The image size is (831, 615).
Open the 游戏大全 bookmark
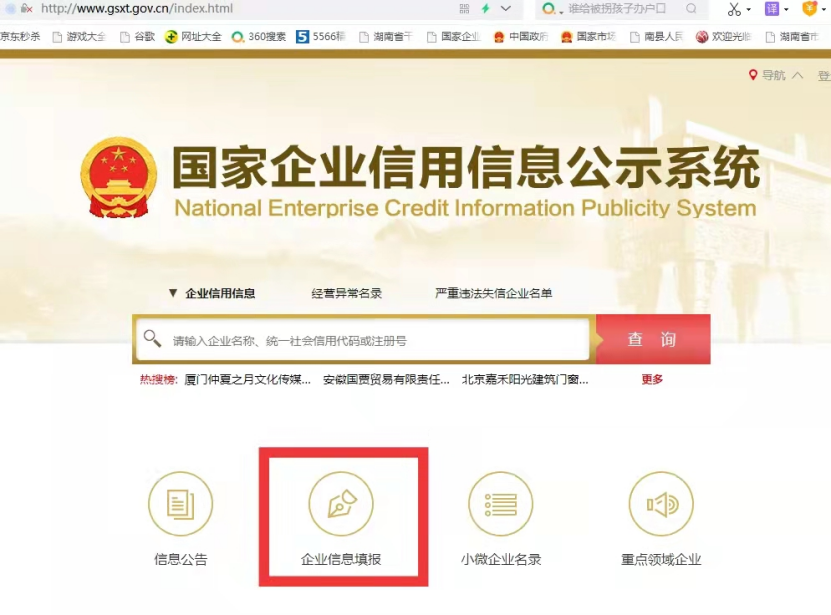pyautogui.click(x=79, y=37)
